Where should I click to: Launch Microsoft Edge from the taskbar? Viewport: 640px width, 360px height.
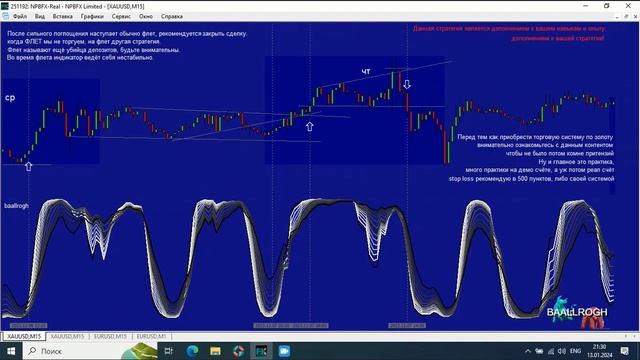click(x=192, y=351)
